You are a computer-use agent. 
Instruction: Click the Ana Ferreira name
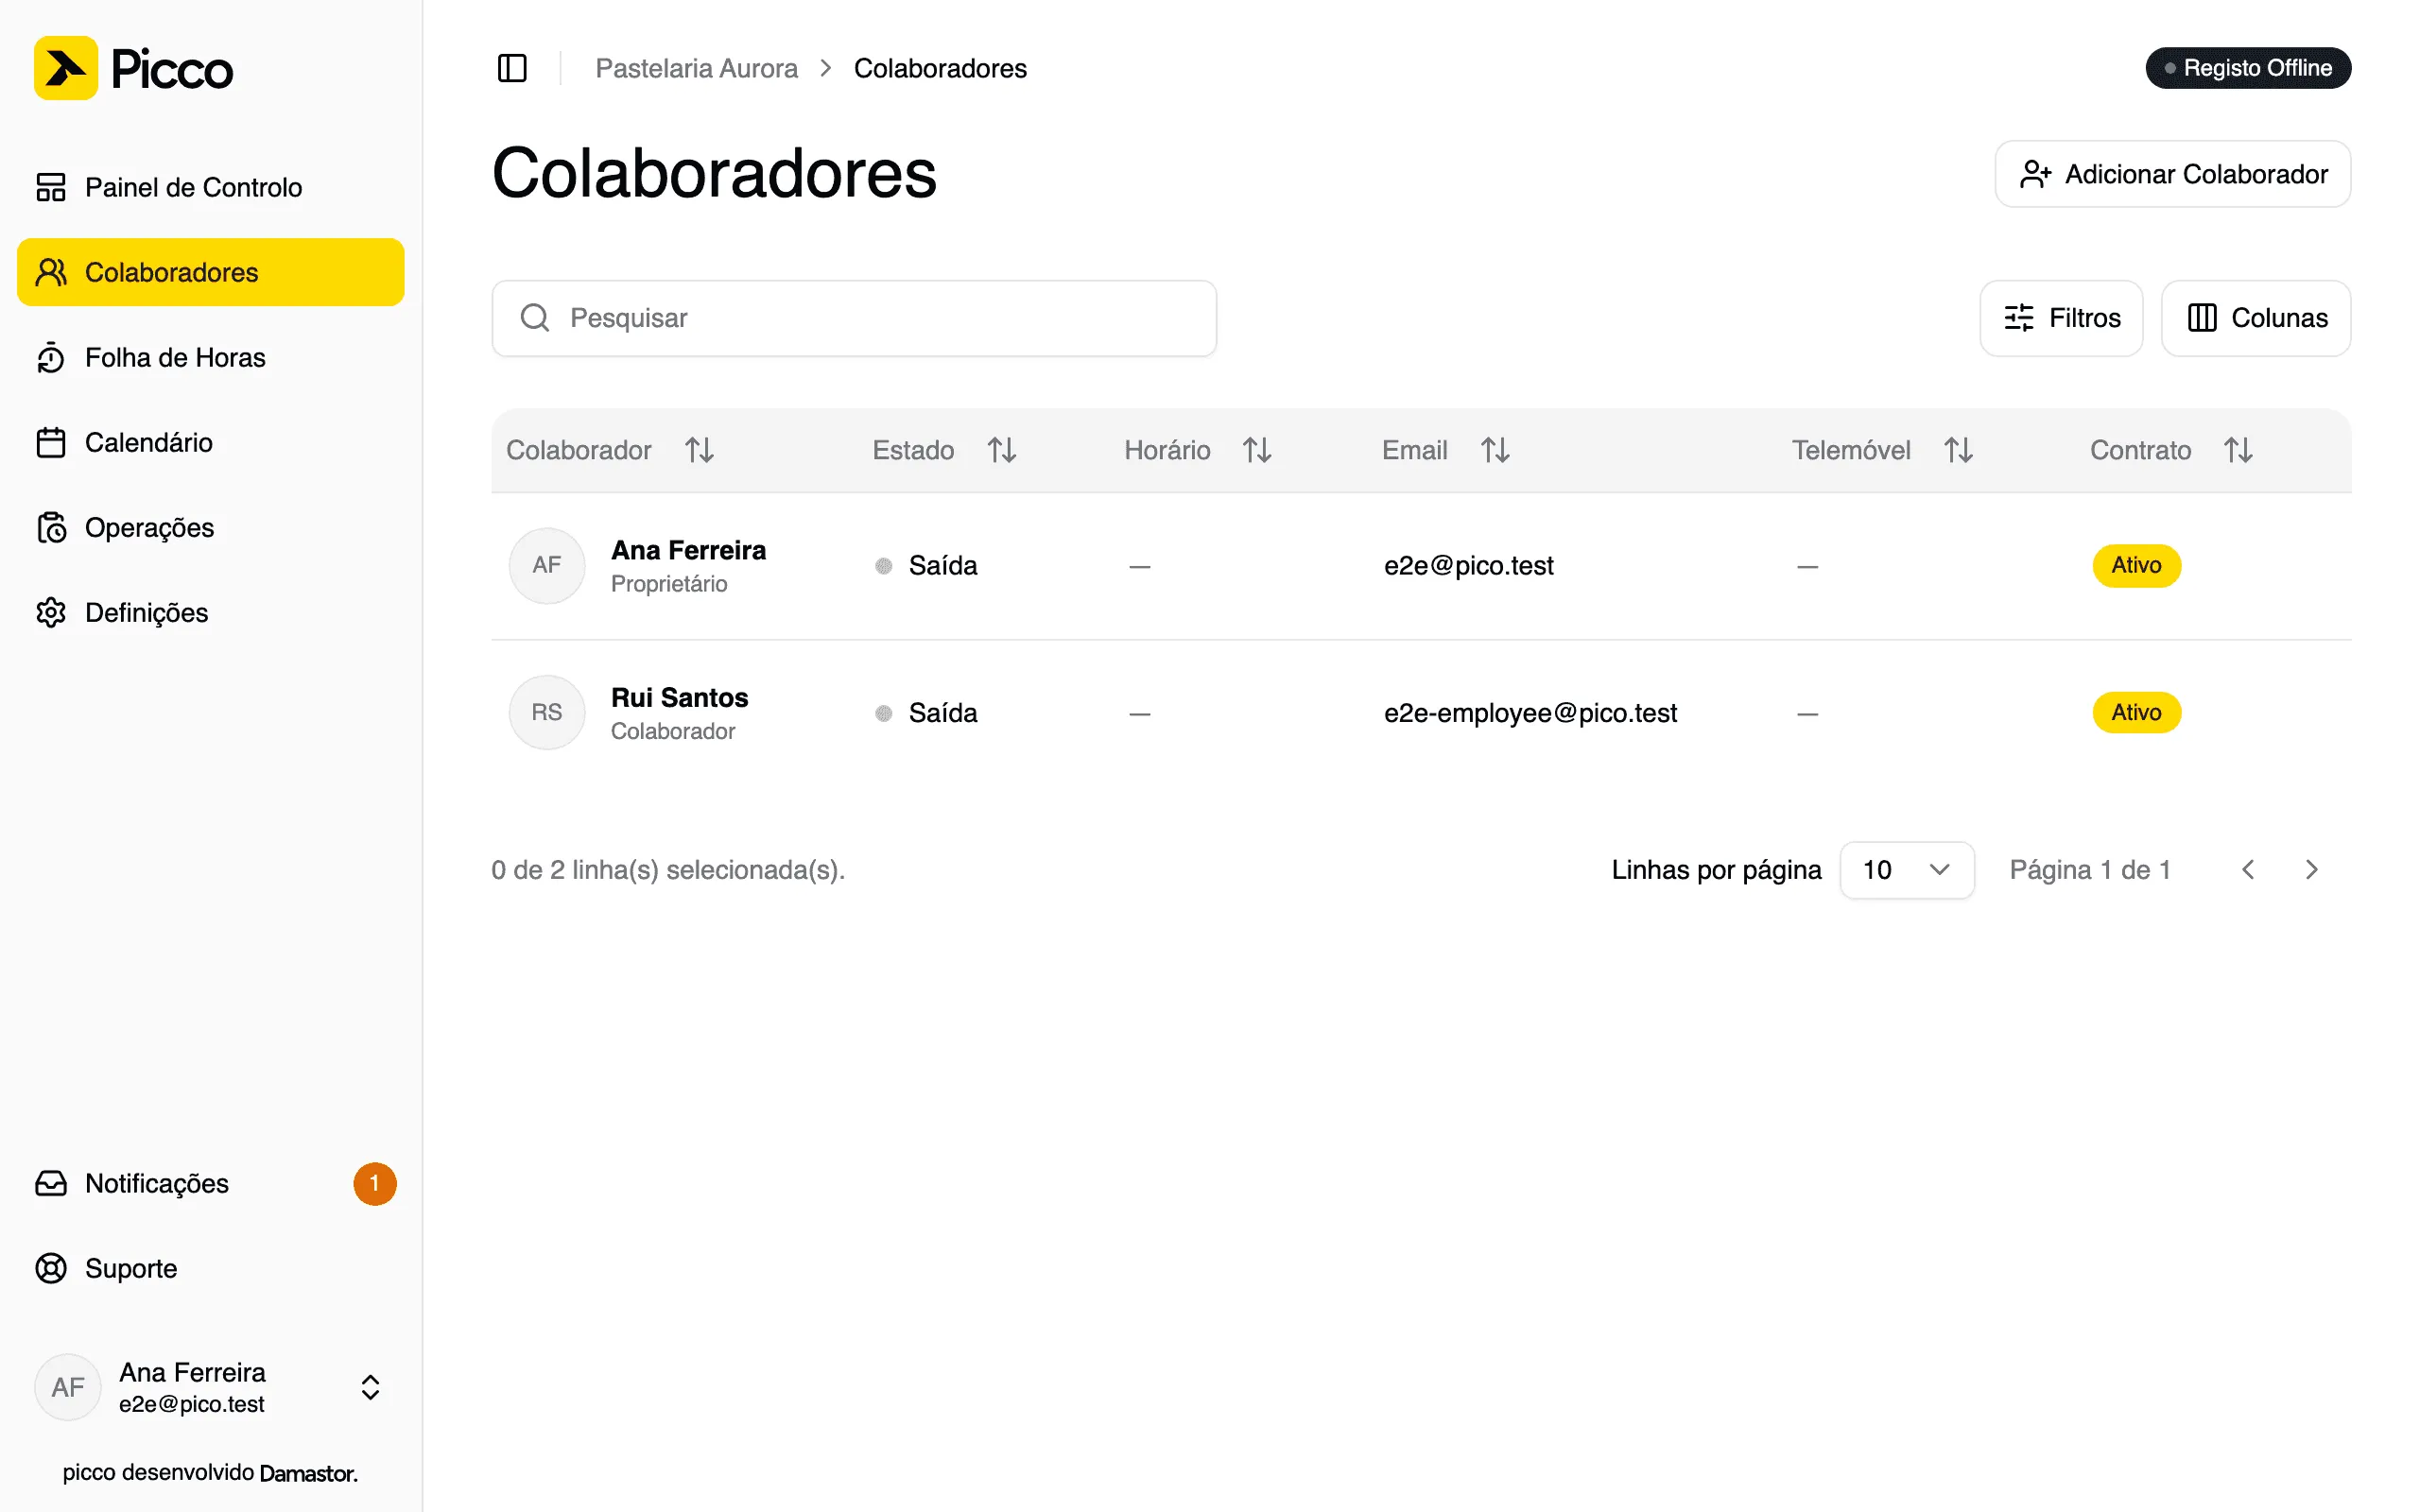[x=688, y=550]
